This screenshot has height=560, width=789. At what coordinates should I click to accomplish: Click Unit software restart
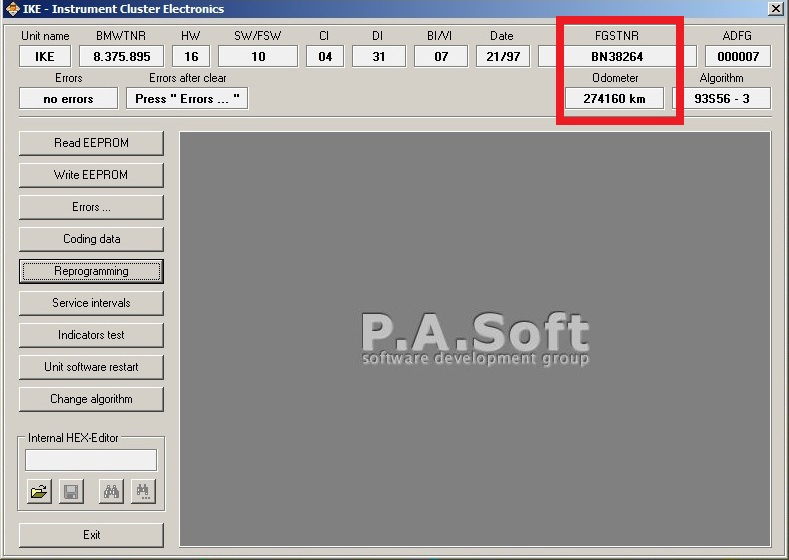click(x=91, y=367)
